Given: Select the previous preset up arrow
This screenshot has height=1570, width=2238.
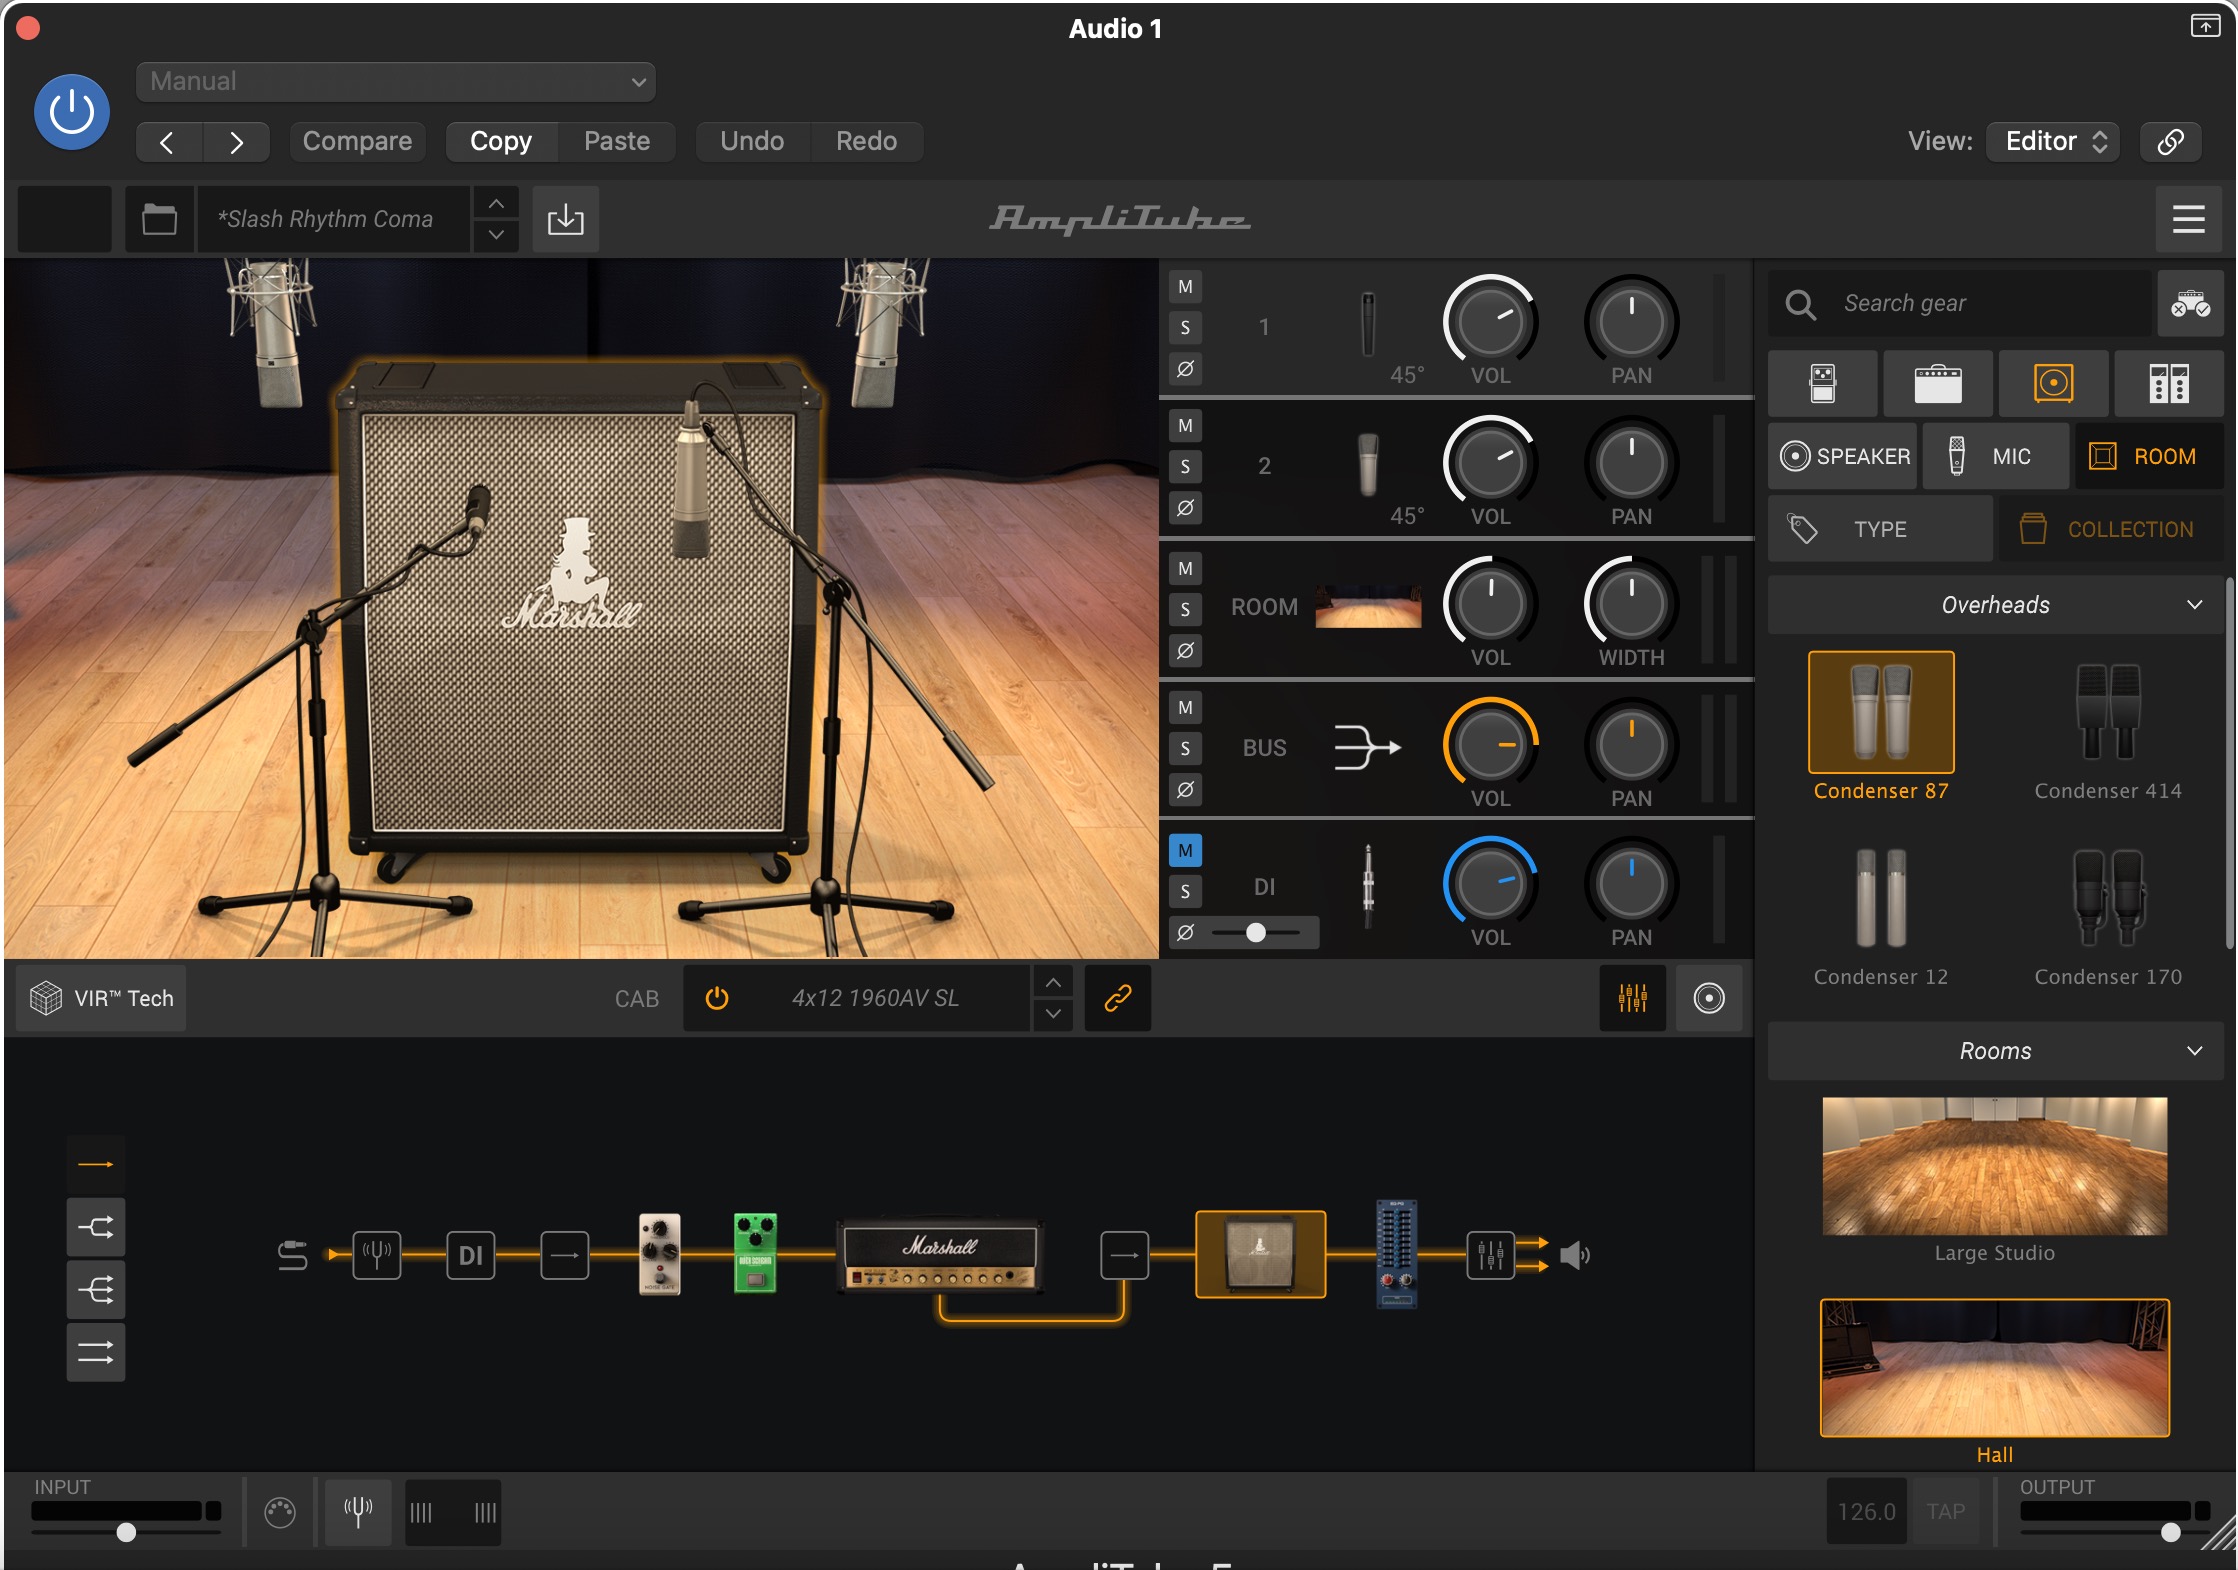Looking at the screenshot, I should pos(496,204).
